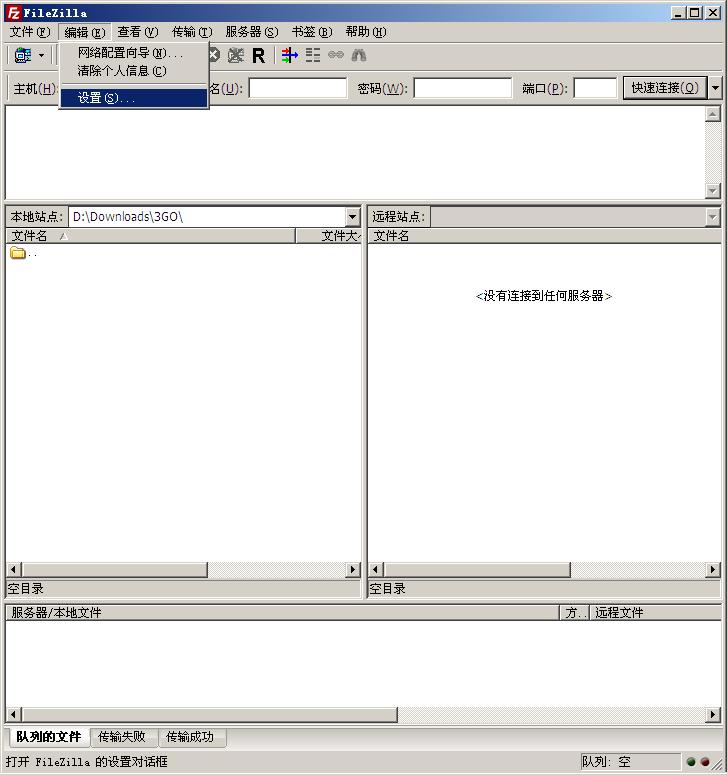
Task: Toggle directory comparison icon
Action: pyautogui.click(x=312, y=55)
